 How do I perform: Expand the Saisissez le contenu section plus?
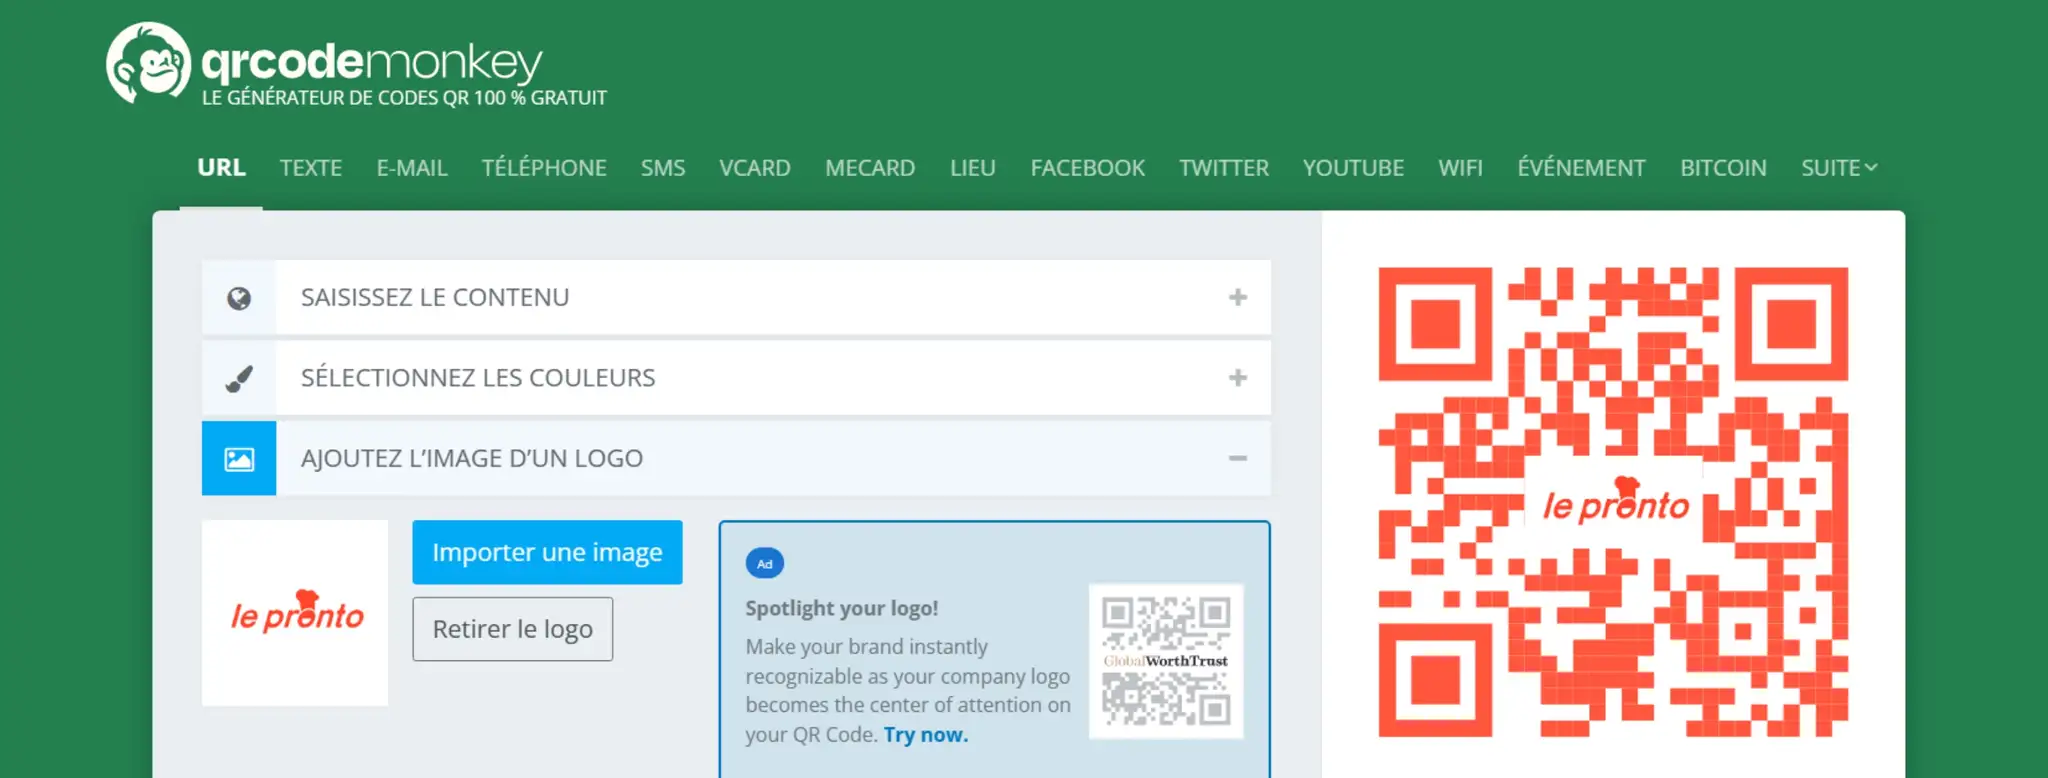(x=1238, y=297)
